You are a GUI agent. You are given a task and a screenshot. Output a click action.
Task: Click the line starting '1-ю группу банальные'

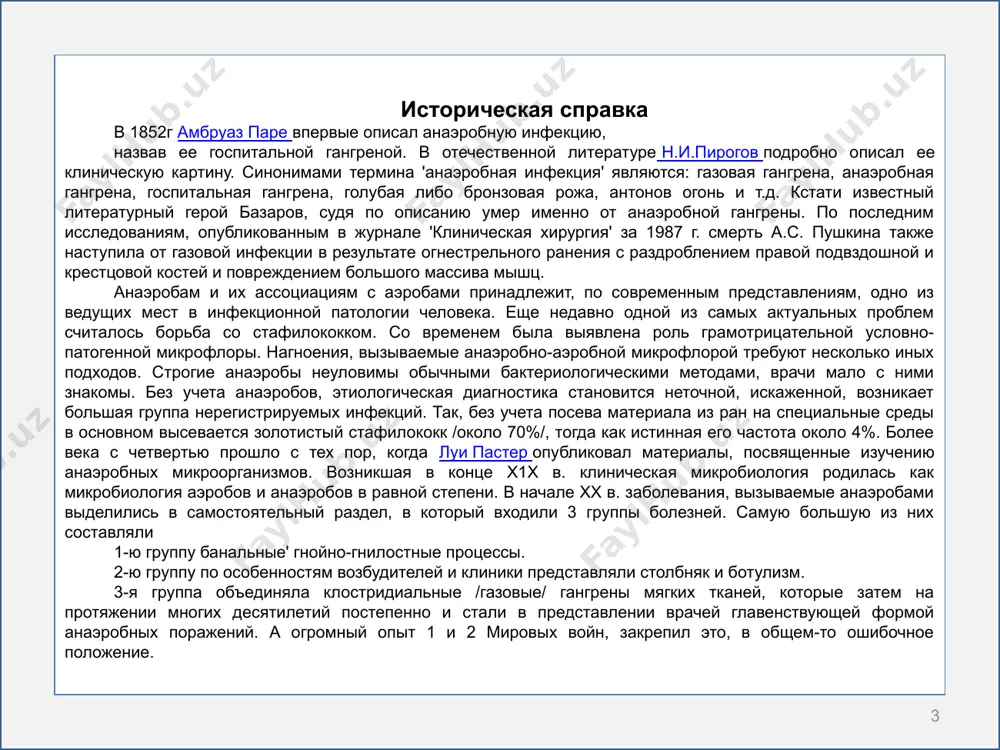click(320, 552)
